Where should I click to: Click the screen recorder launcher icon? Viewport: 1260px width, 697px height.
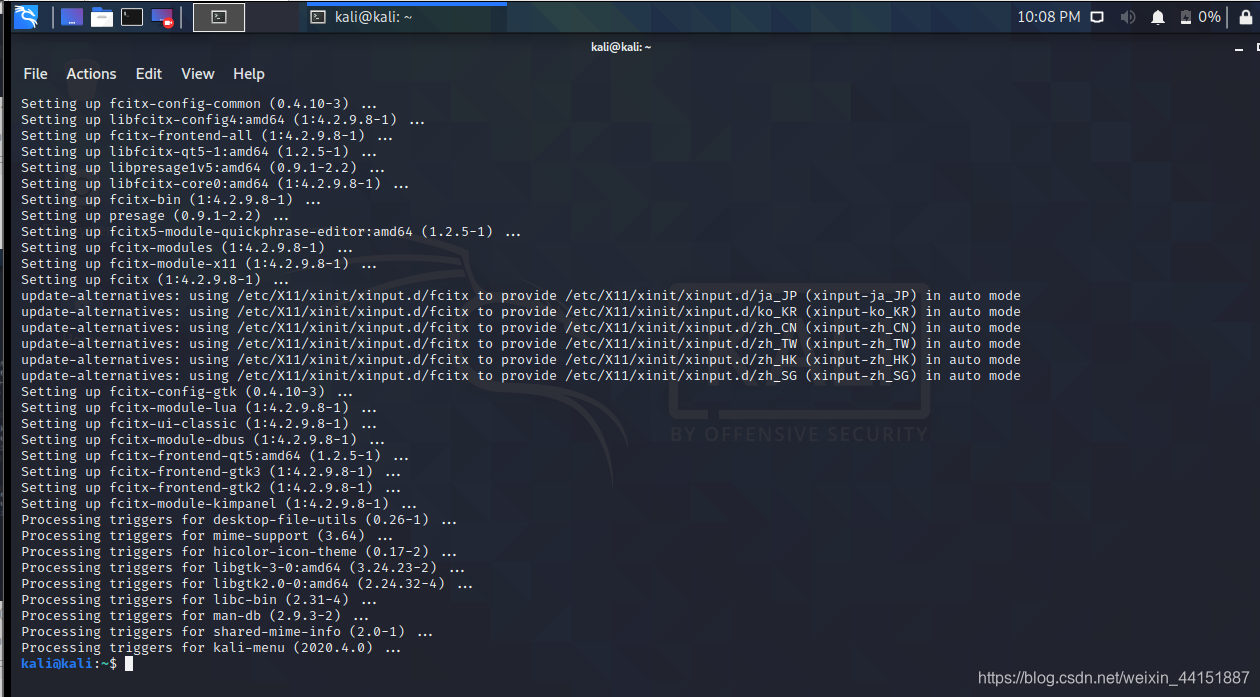162,17
